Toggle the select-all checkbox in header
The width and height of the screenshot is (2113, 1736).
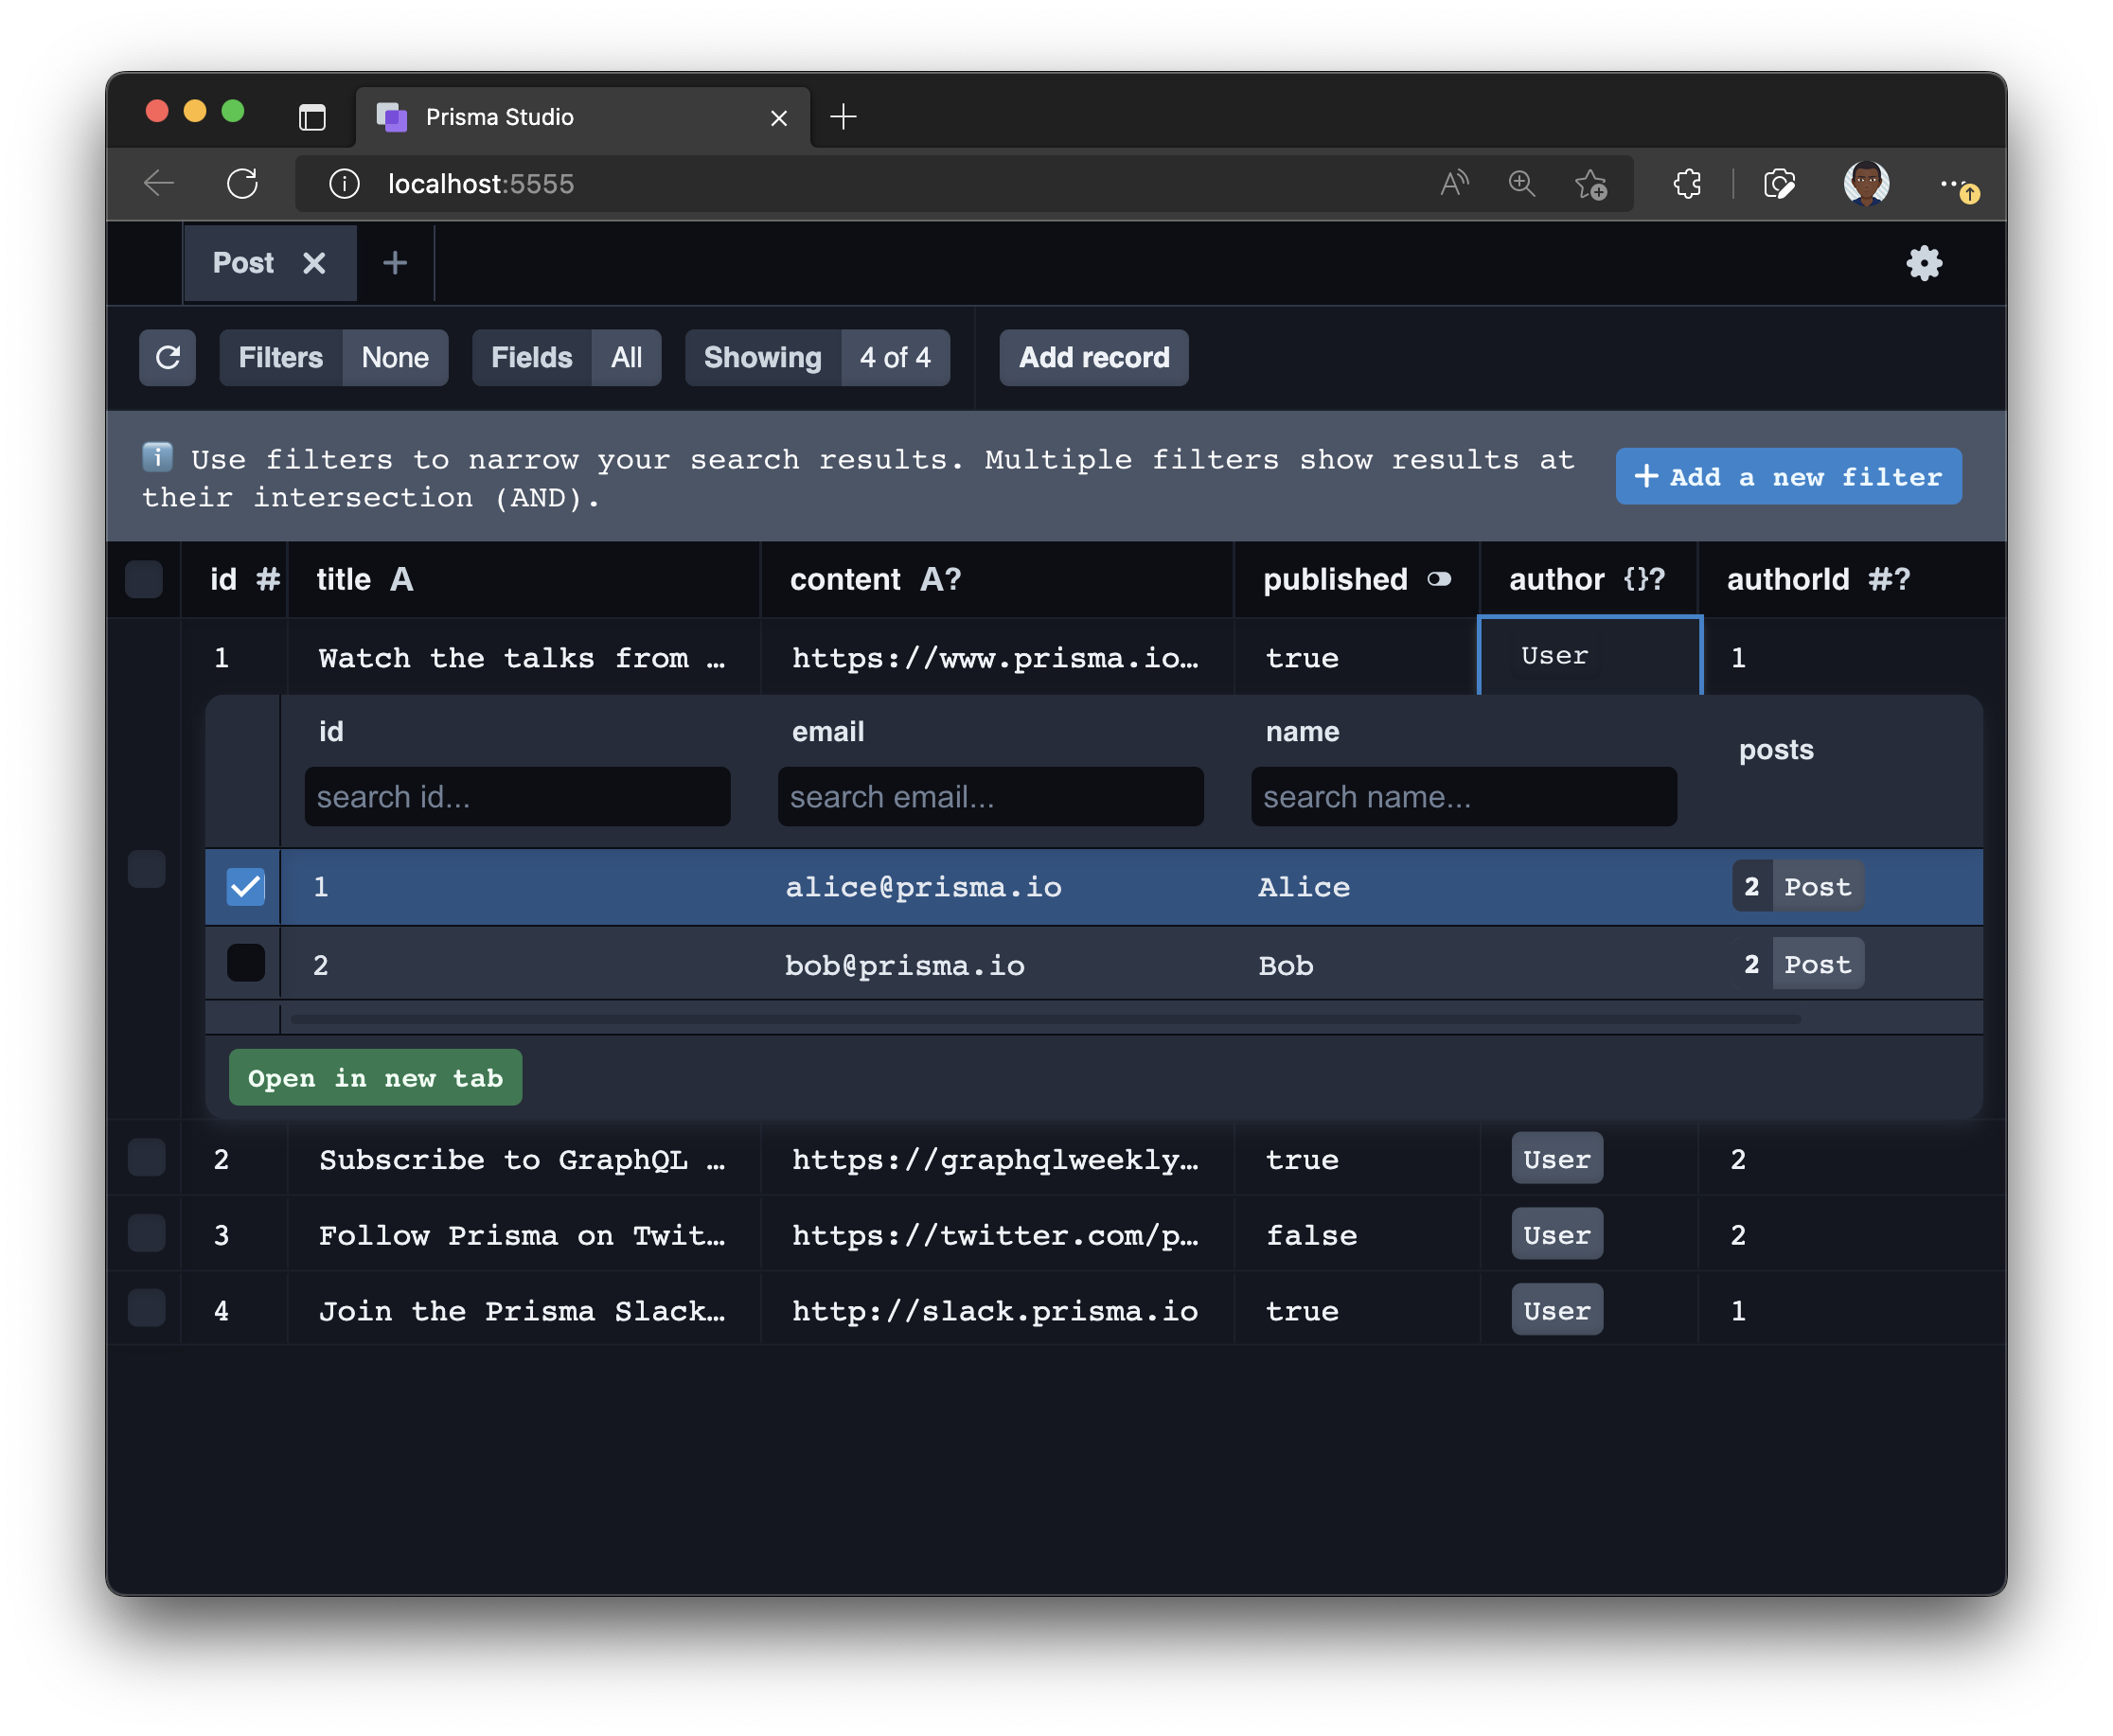[x=144, y=579]
